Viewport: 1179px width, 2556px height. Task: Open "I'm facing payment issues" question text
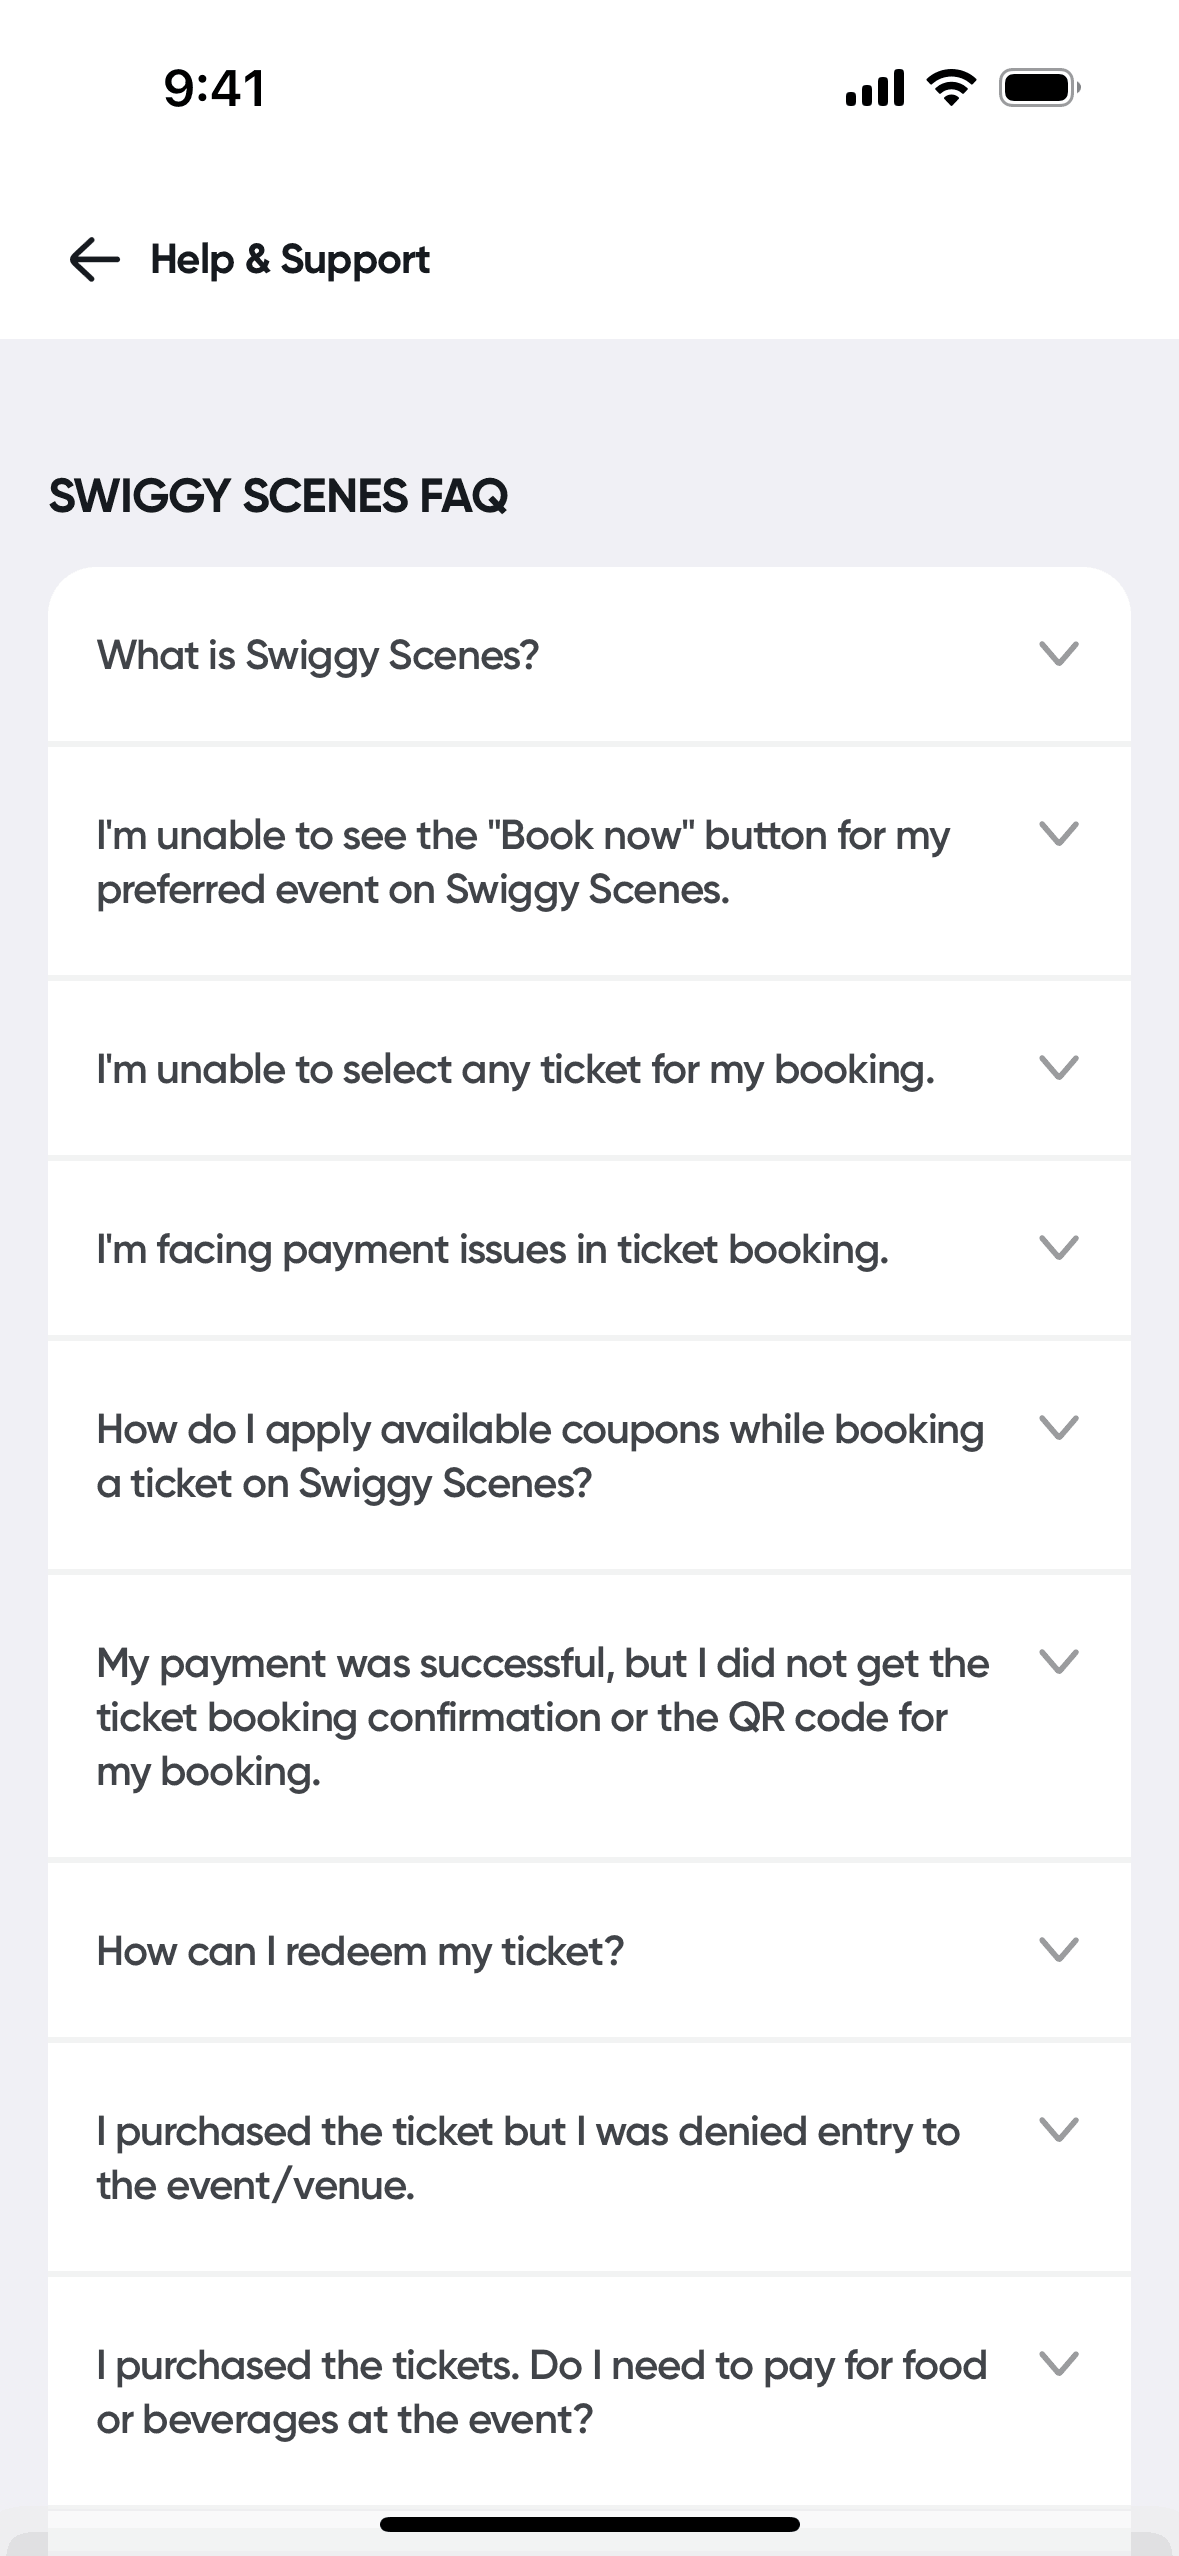coord(492,1250)
